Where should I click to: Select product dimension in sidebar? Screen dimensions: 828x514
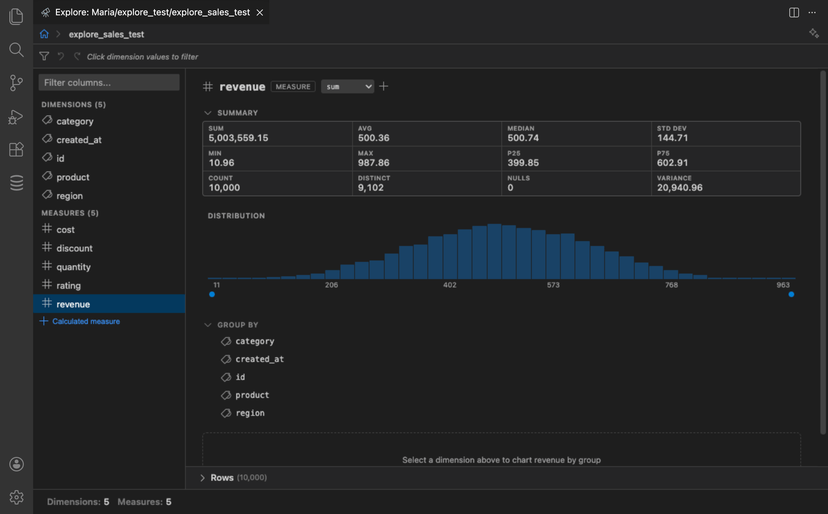click(109, 177)
